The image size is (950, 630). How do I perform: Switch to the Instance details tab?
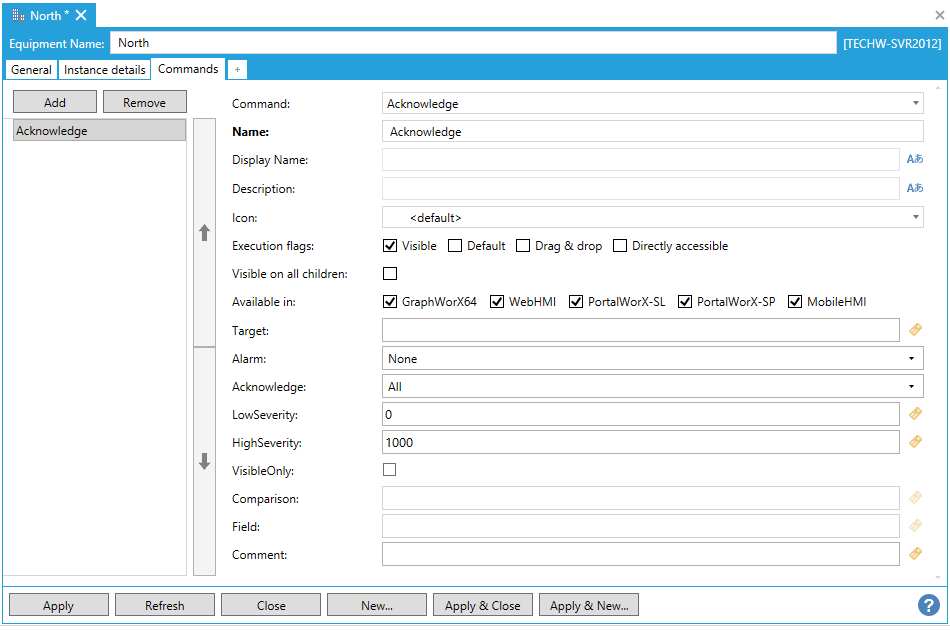coord(105,70)
